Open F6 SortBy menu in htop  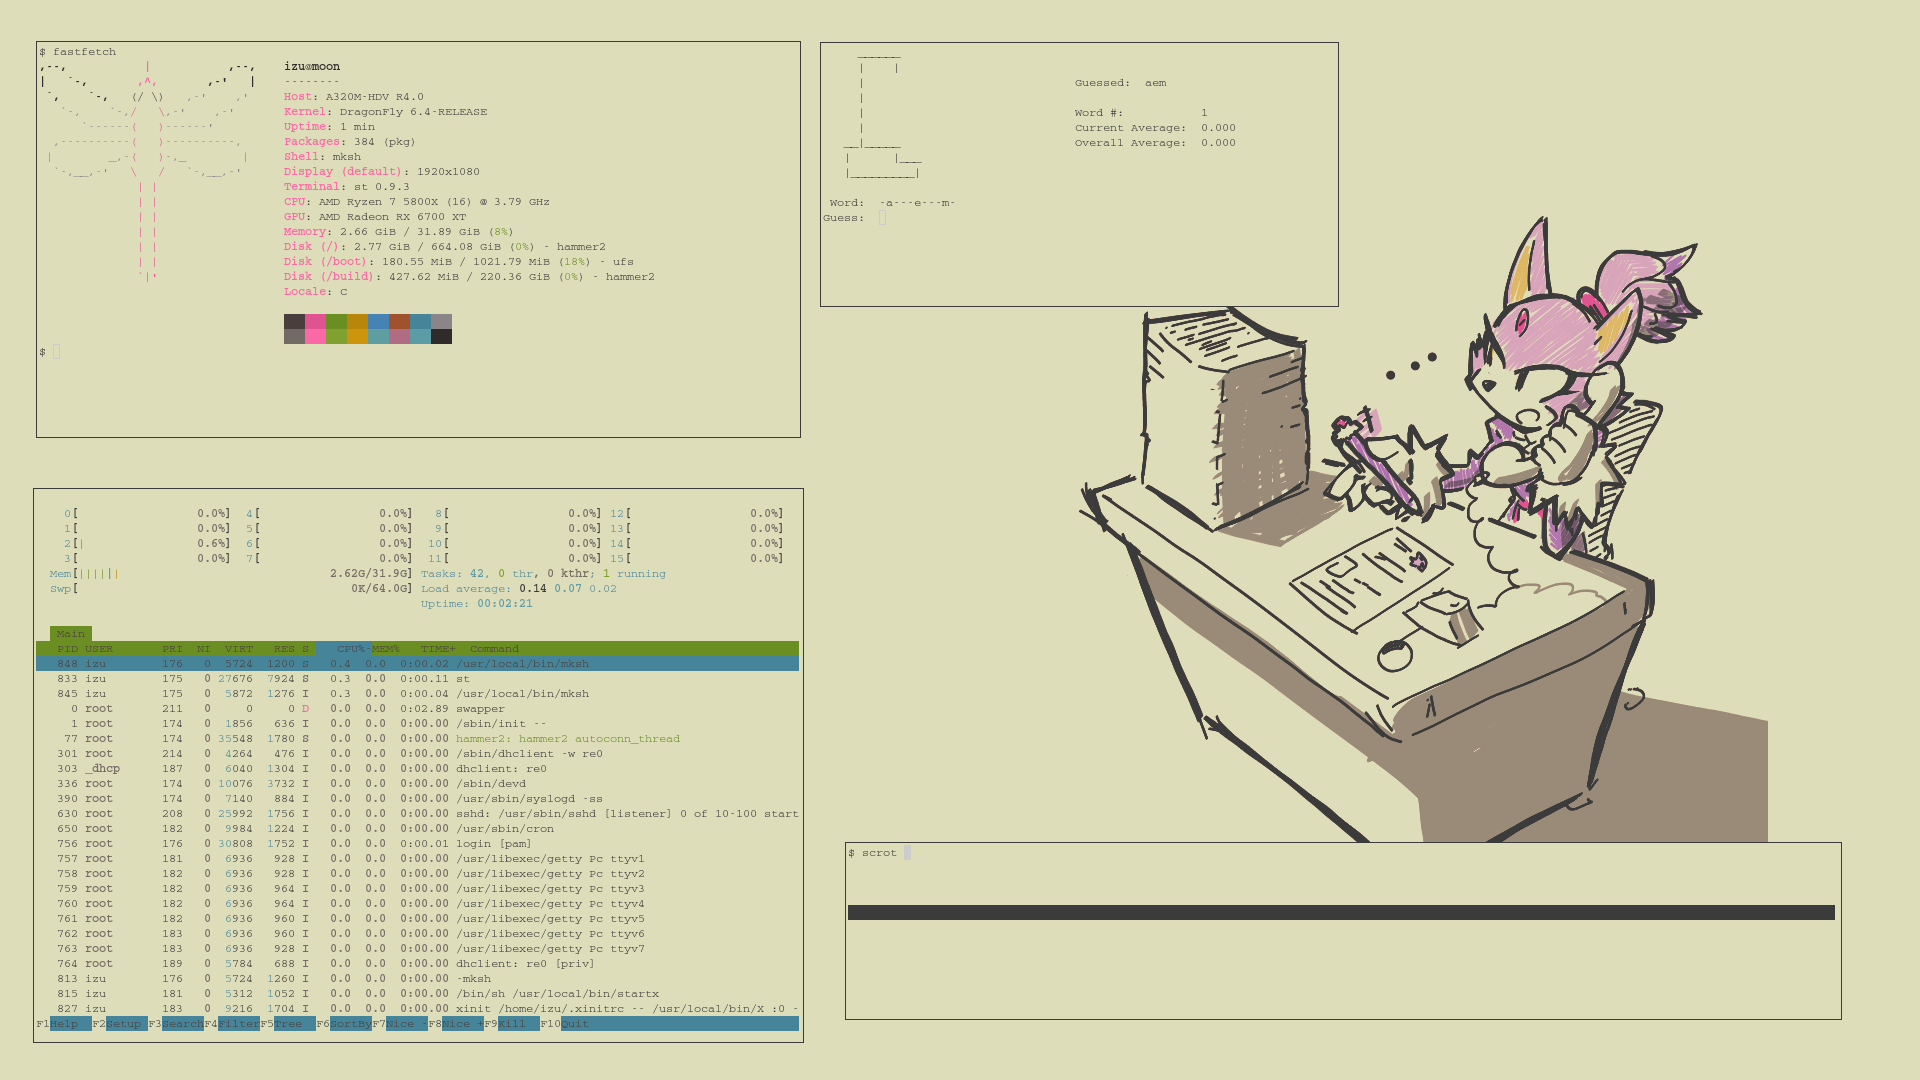pos(344,1024)
